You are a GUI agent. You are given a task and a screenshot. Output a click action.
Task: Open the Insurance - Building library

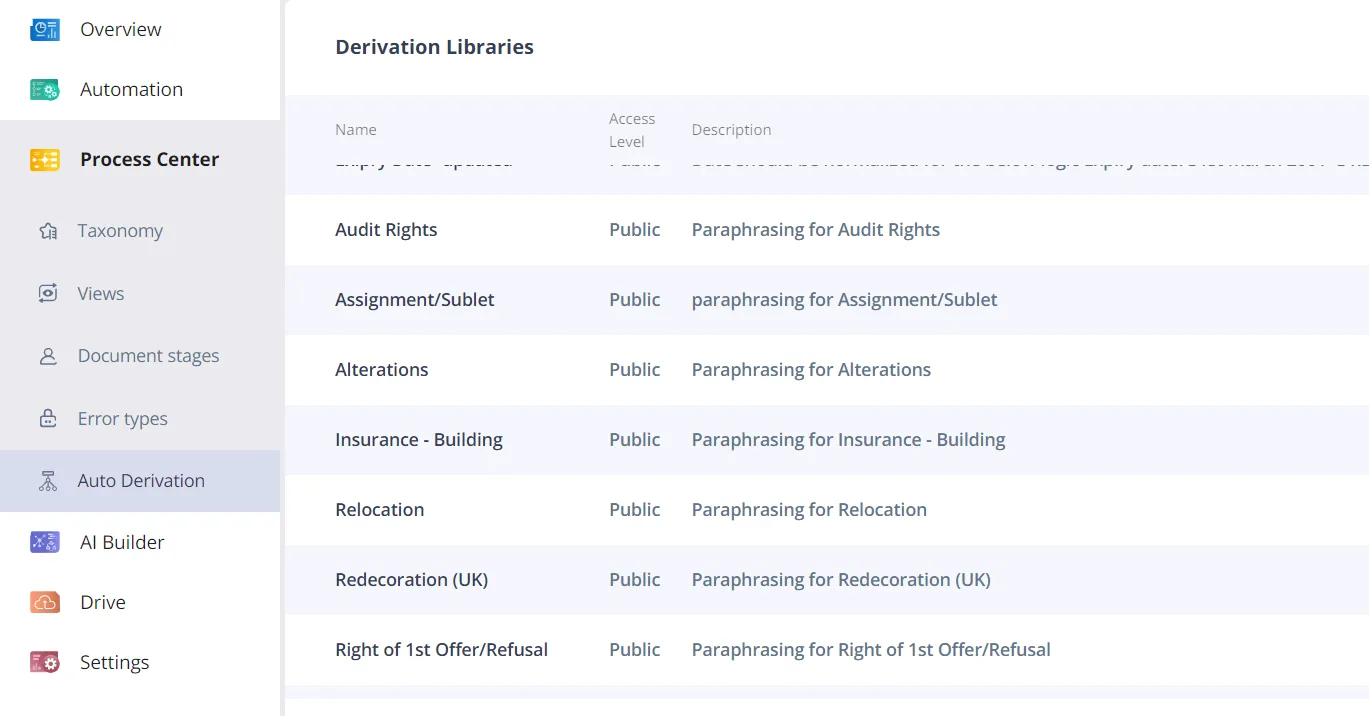419,440
